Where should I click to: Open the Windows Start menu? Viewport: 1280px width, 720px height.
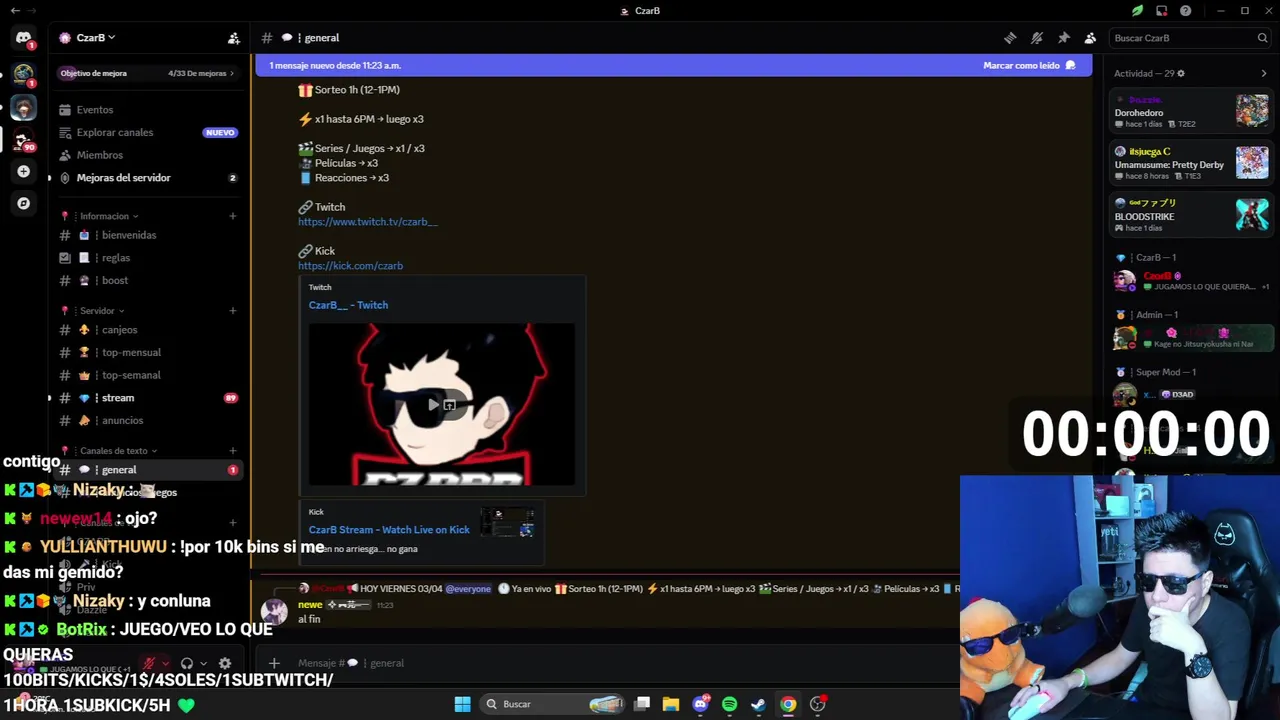462,704
